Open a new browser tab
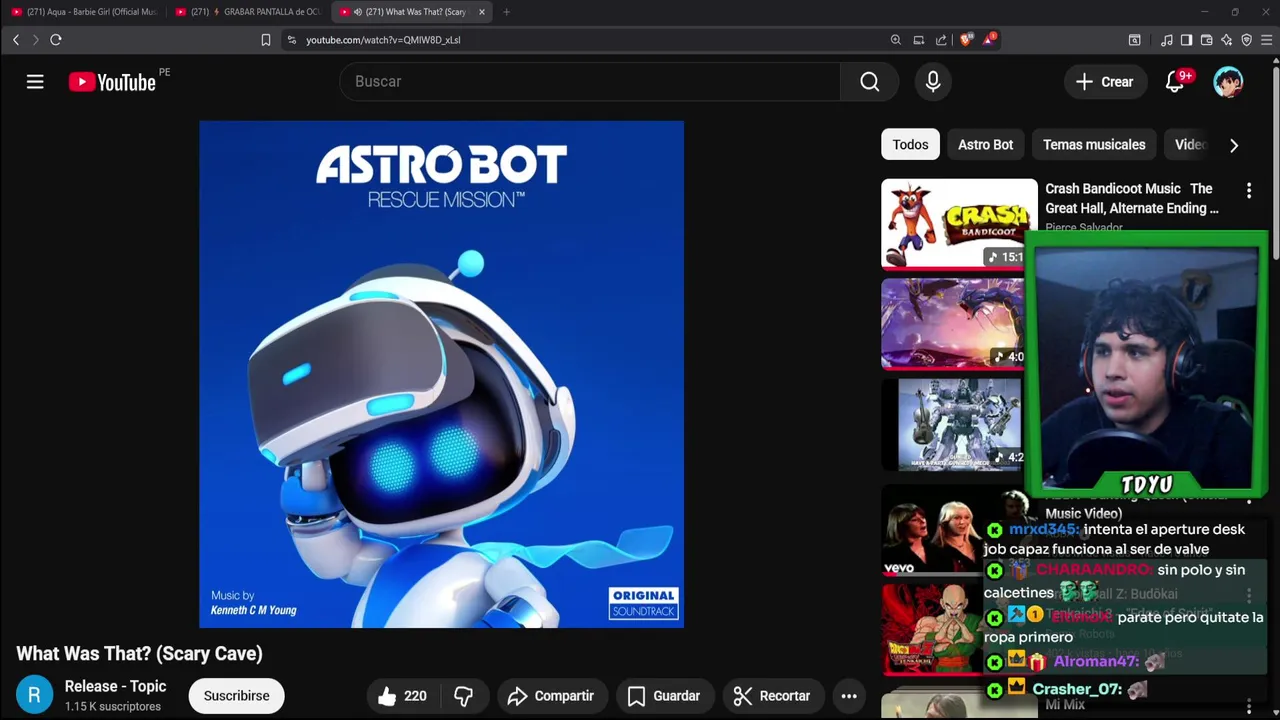The image size is (1280, 720). pyautogui.click(x=506, y=12)
